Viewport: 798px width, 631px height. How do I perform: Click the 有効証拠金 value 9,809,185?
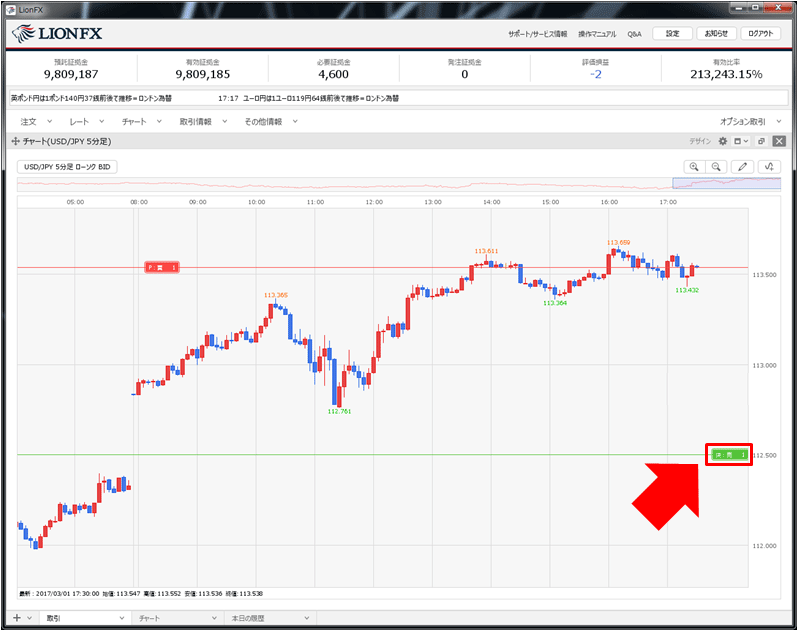pos(203,74)
